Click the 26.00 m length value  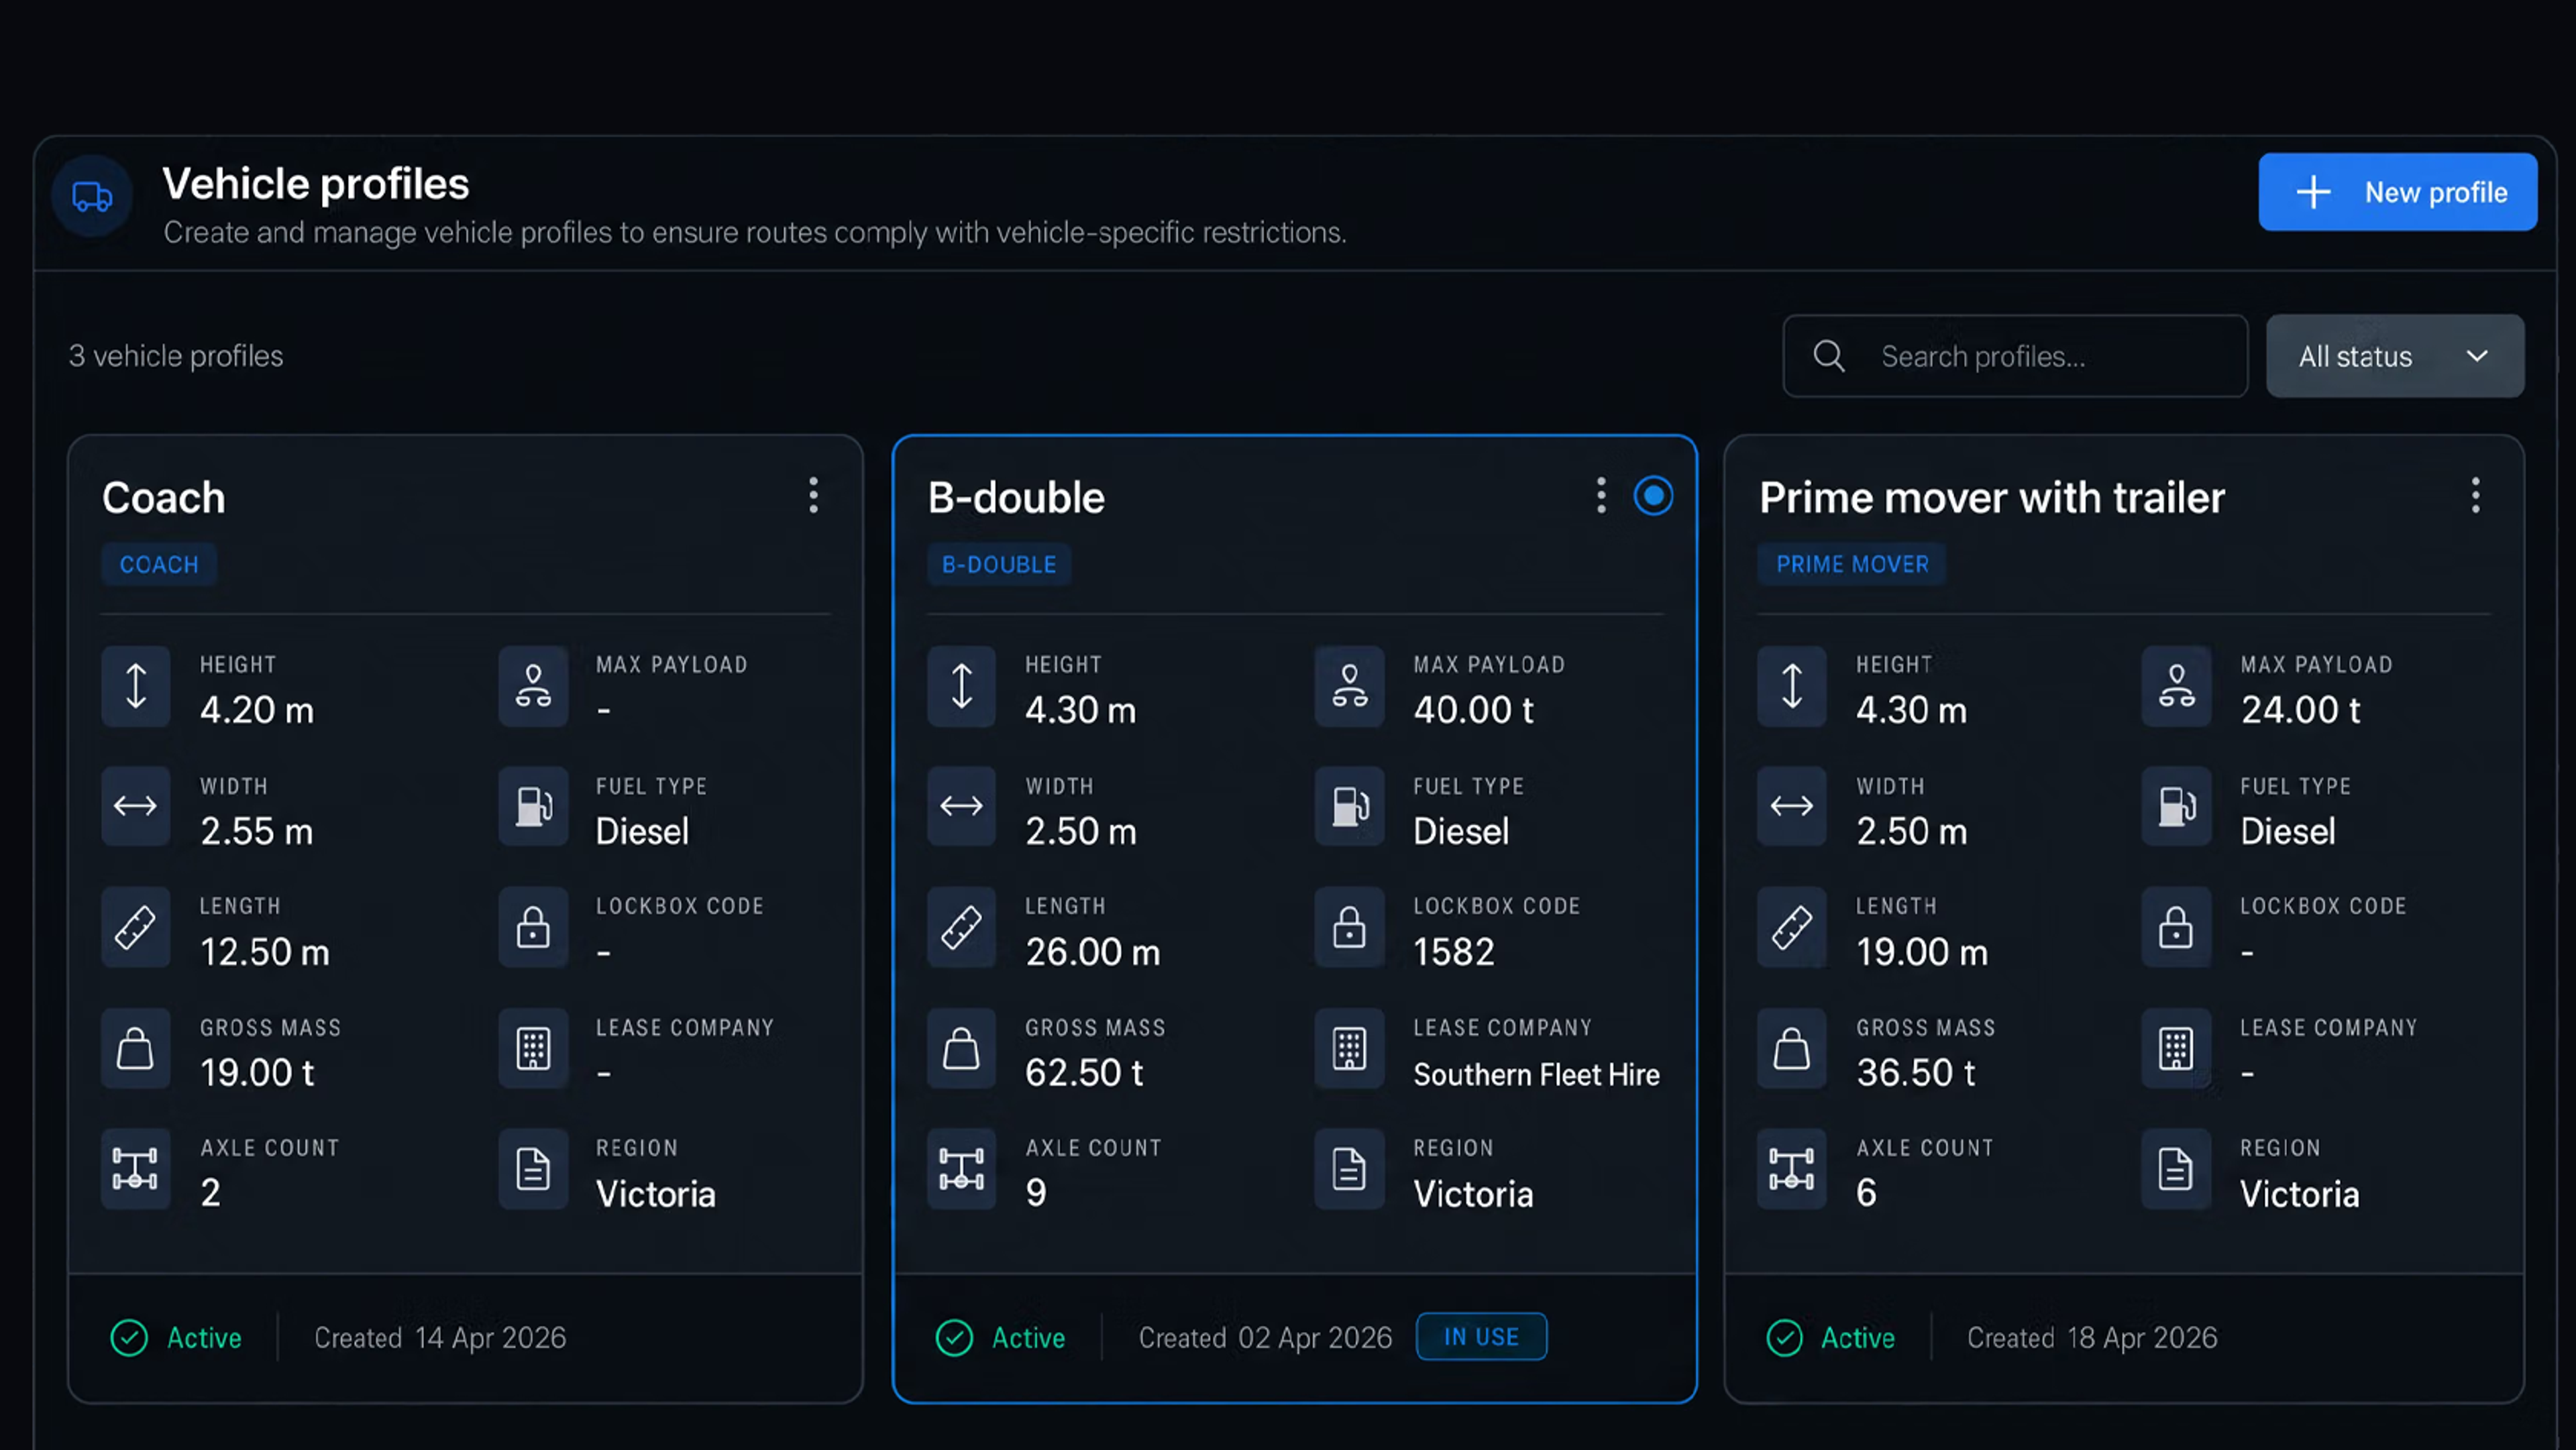pos(1092,952)
